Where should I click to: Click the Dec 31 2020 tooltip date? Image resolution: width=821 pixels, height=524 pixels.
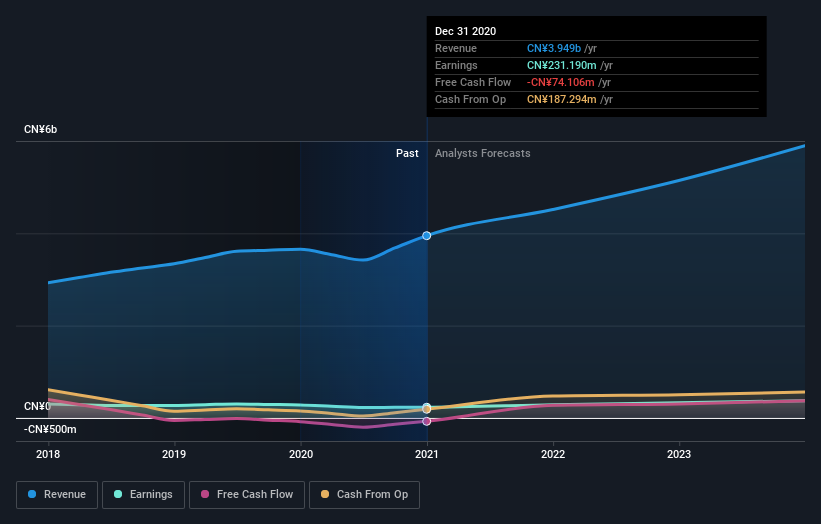coord(465,31)
